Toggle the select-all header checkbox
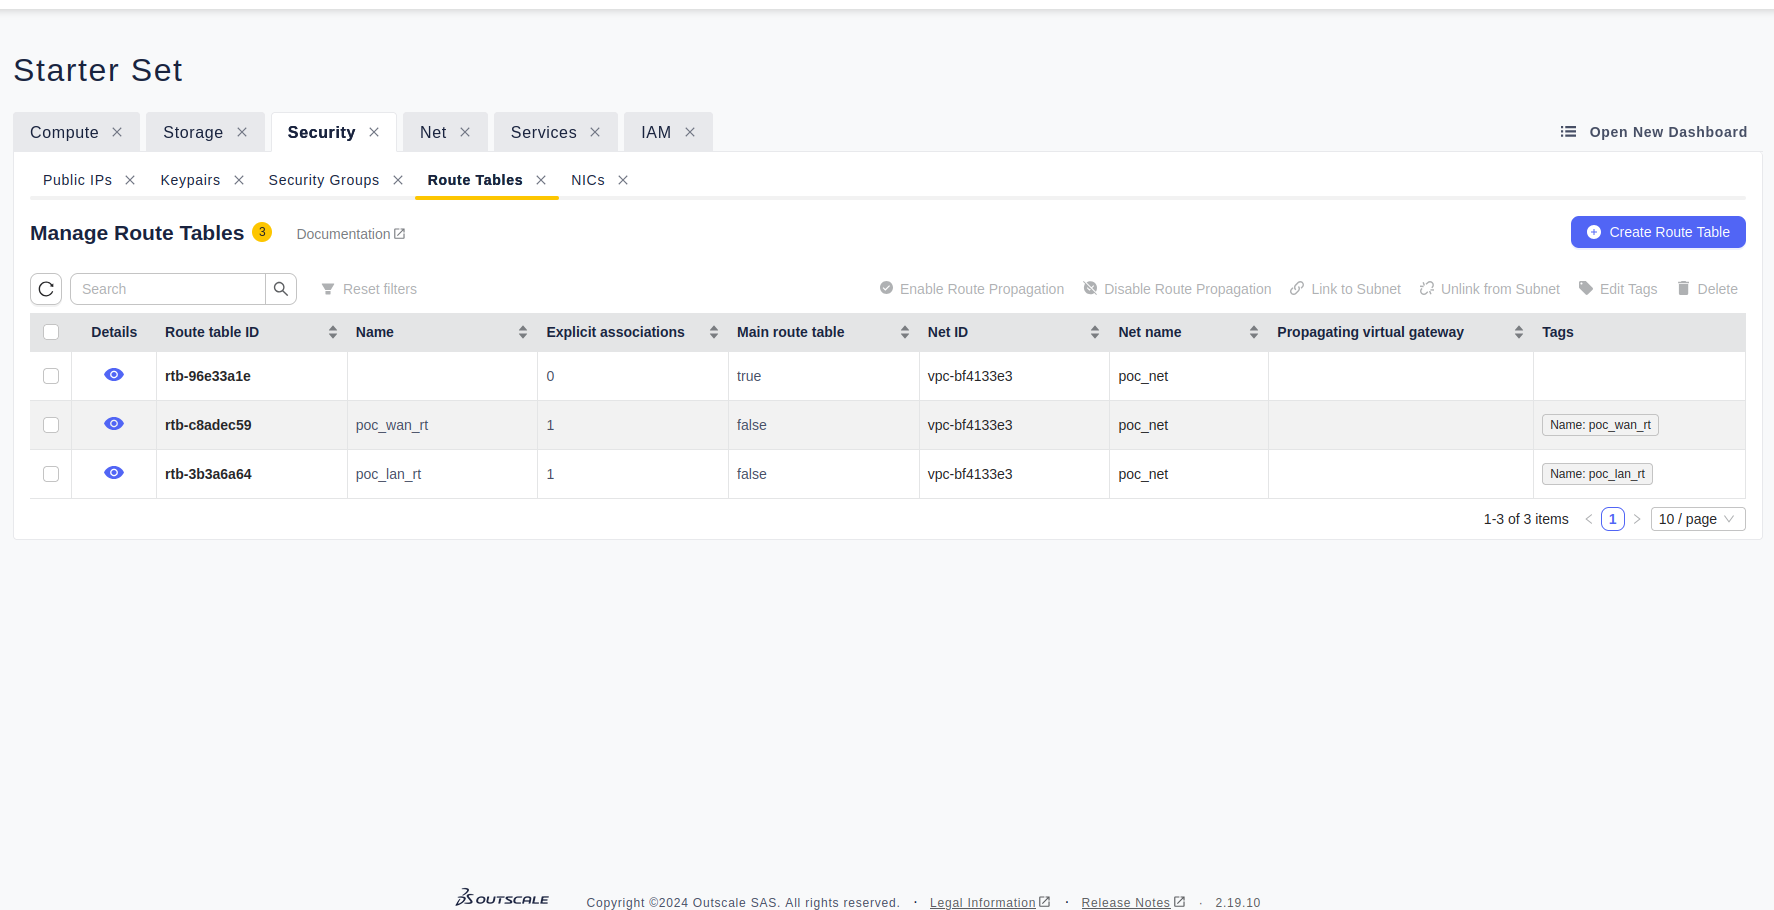 tap(51, 332)
